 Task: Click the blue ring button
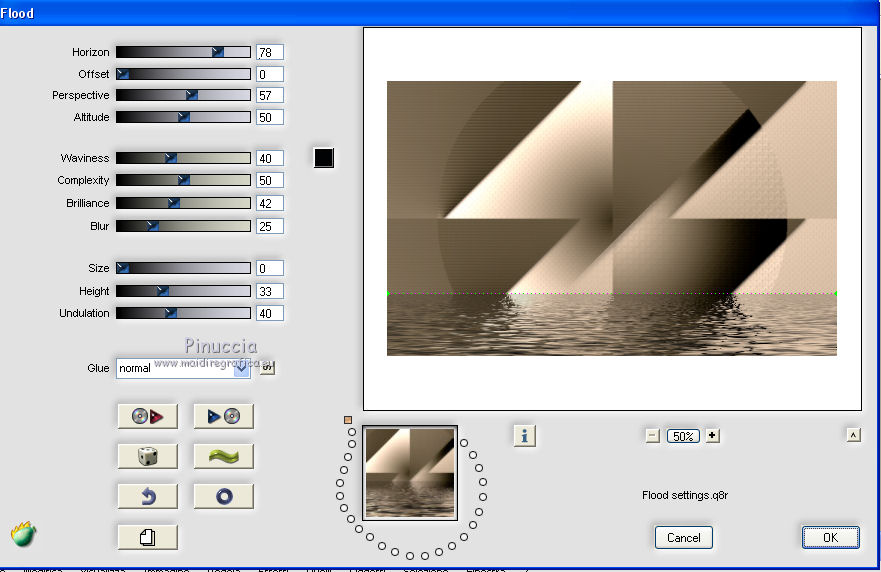[224, 497]
